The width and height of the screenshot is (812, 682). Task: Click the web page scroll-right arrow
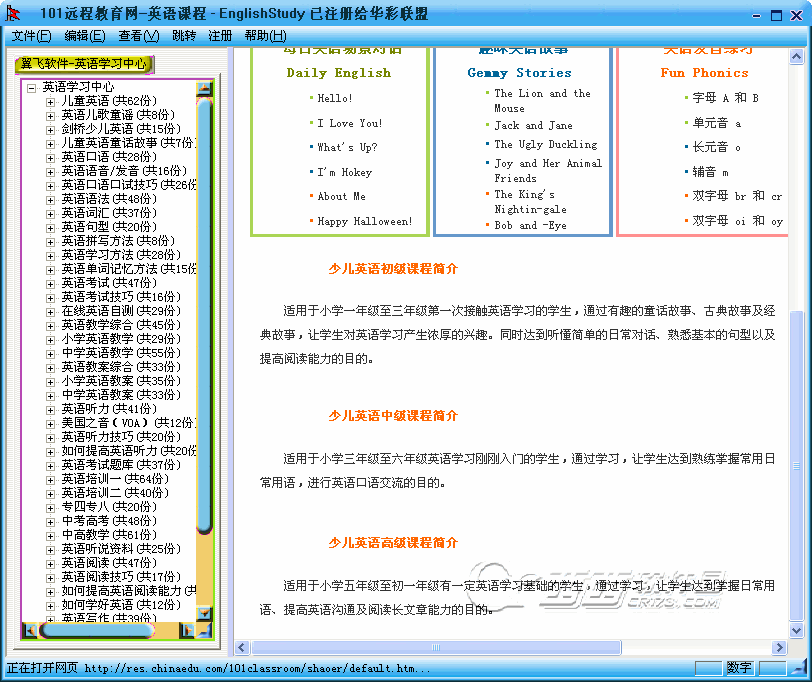(780, 647)
